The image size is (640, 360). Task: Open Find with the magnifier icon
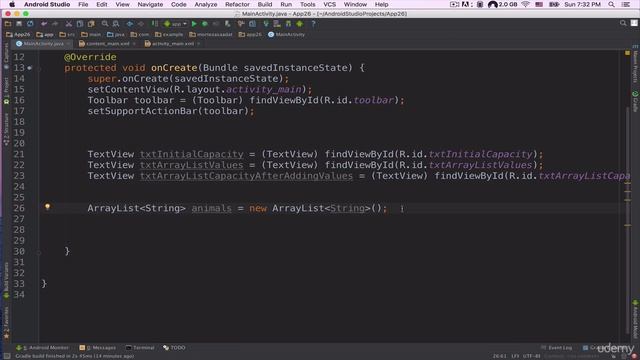105,24
